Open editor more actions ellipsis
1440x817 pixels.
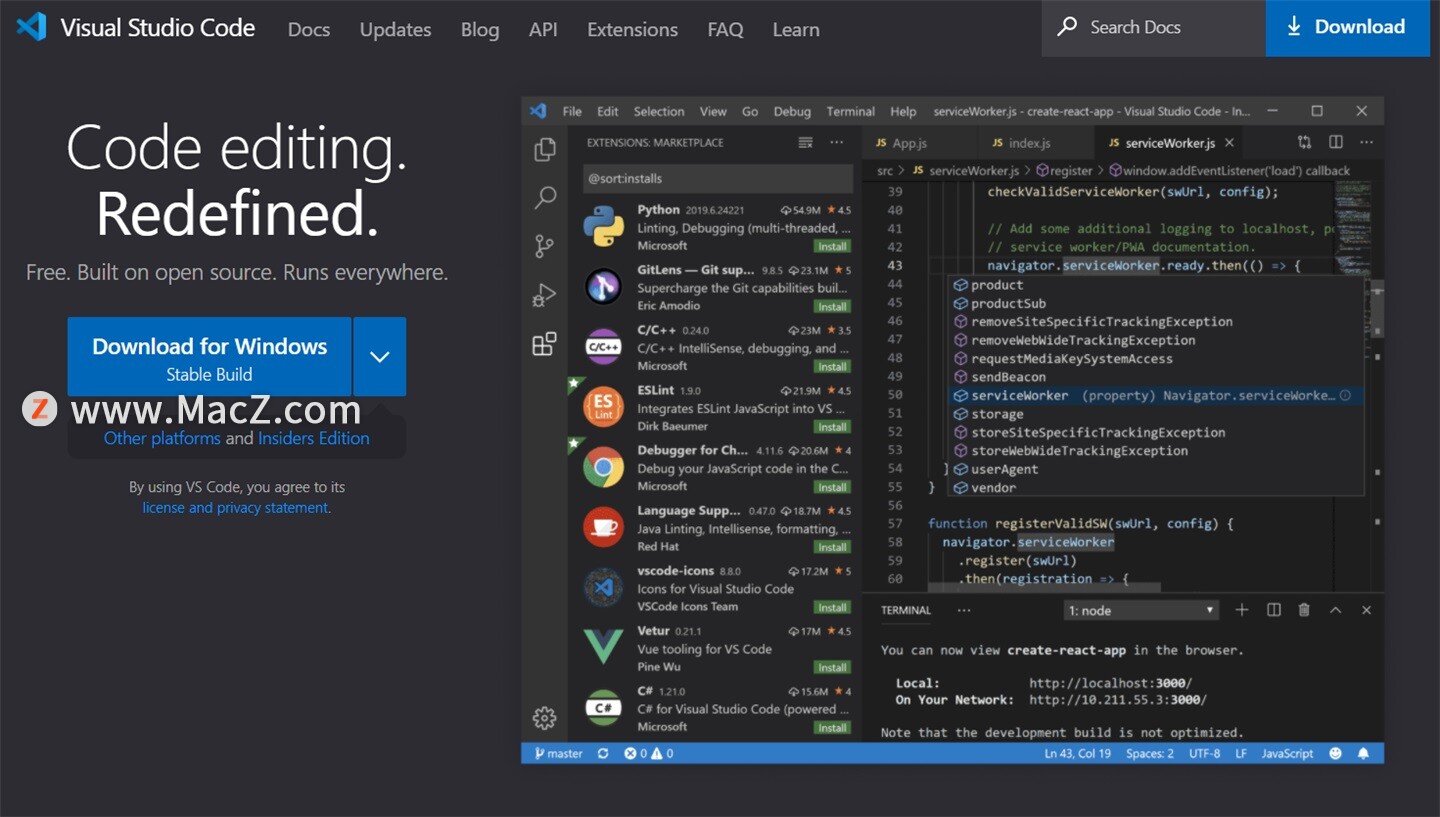point(1366,142)
